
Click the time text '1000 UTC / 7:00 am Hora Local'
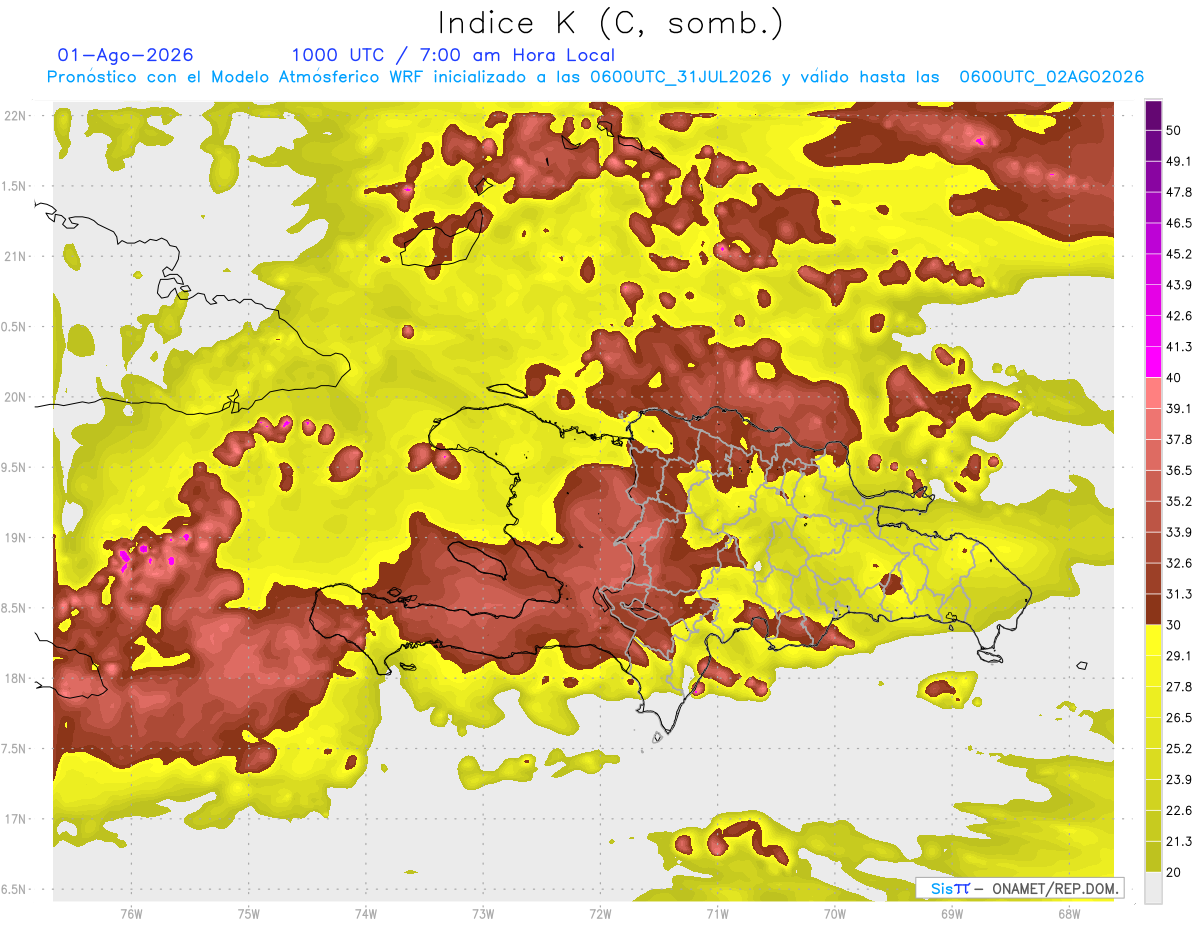click(x=453, y=55)
